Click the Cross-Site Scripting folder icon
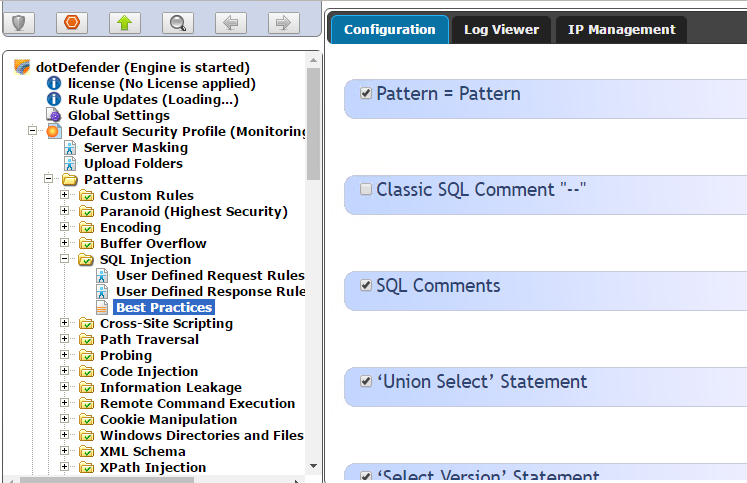 (86, 323)
